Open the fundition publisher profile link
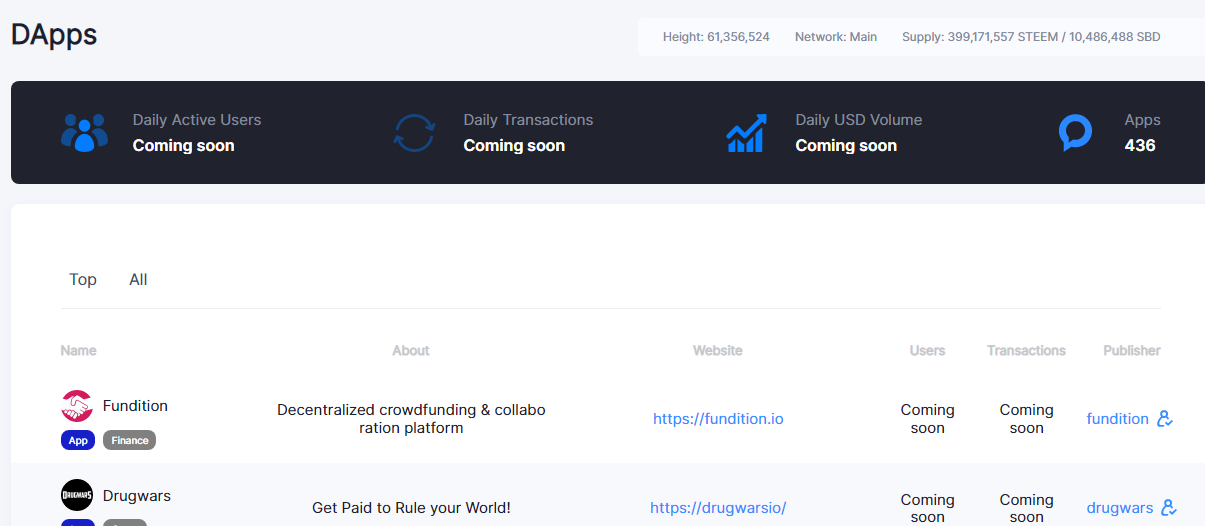The height and width of the screenshot is (526, 1205). (x=1117, y=419)
